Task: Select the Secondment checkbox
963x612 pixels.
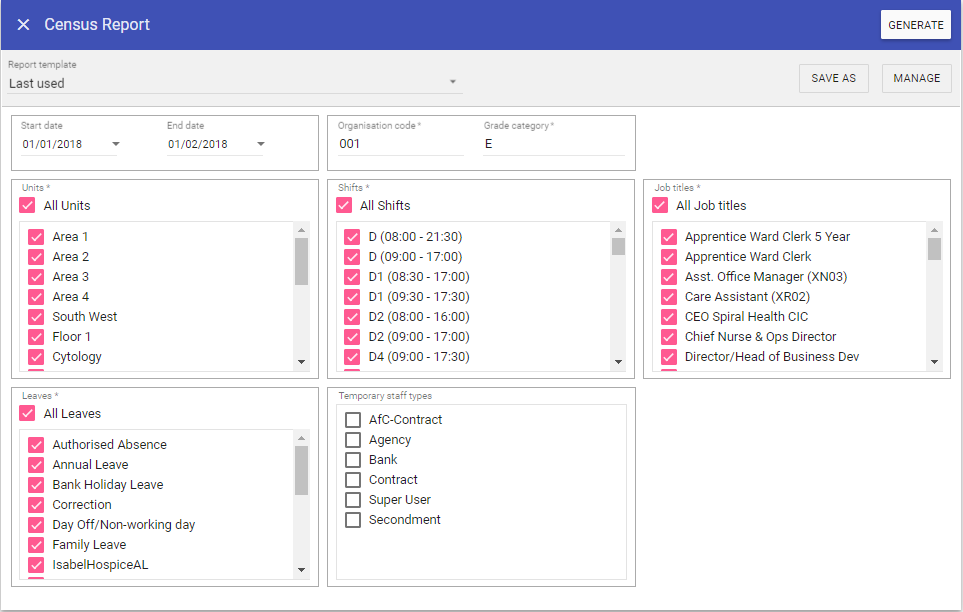Action: coord(353,520)
